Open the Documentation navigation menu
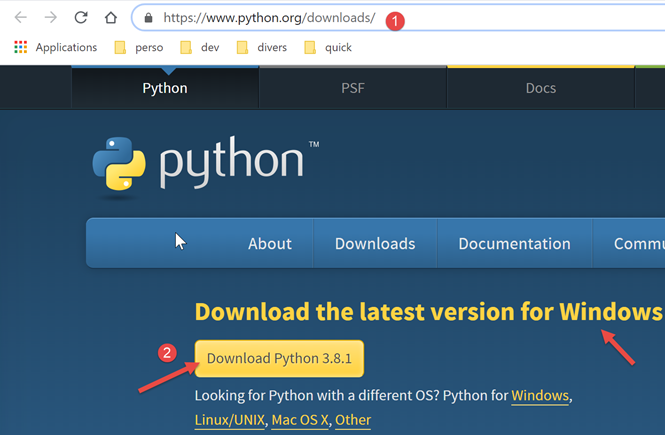The image size is (665, 435). (514, 244)
